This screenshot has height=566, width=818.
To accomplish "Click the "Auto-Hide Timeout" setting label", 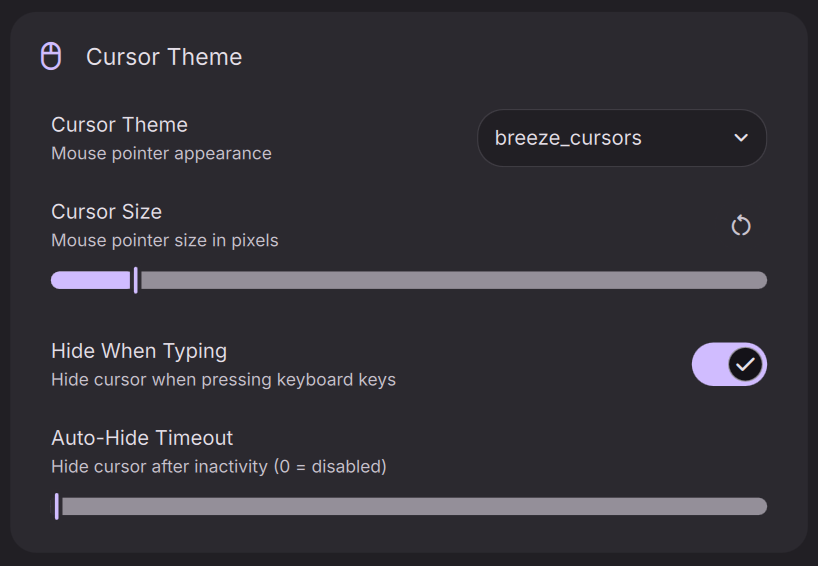I will pos(142,438).
